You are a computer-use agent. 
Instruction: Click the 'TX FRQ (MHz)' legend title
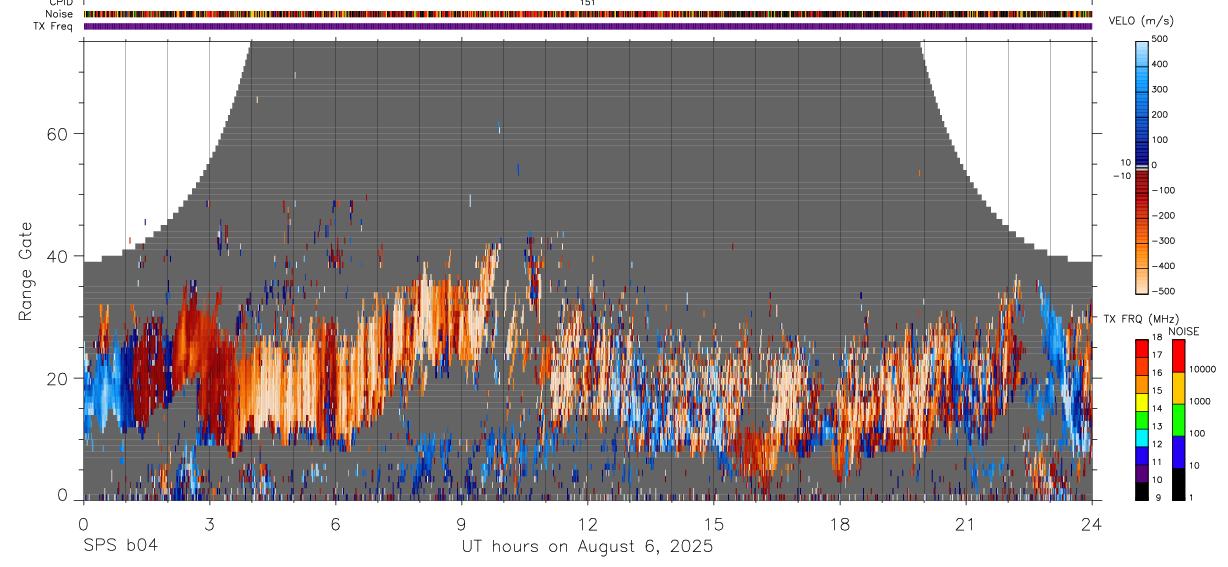(1141, 319)
